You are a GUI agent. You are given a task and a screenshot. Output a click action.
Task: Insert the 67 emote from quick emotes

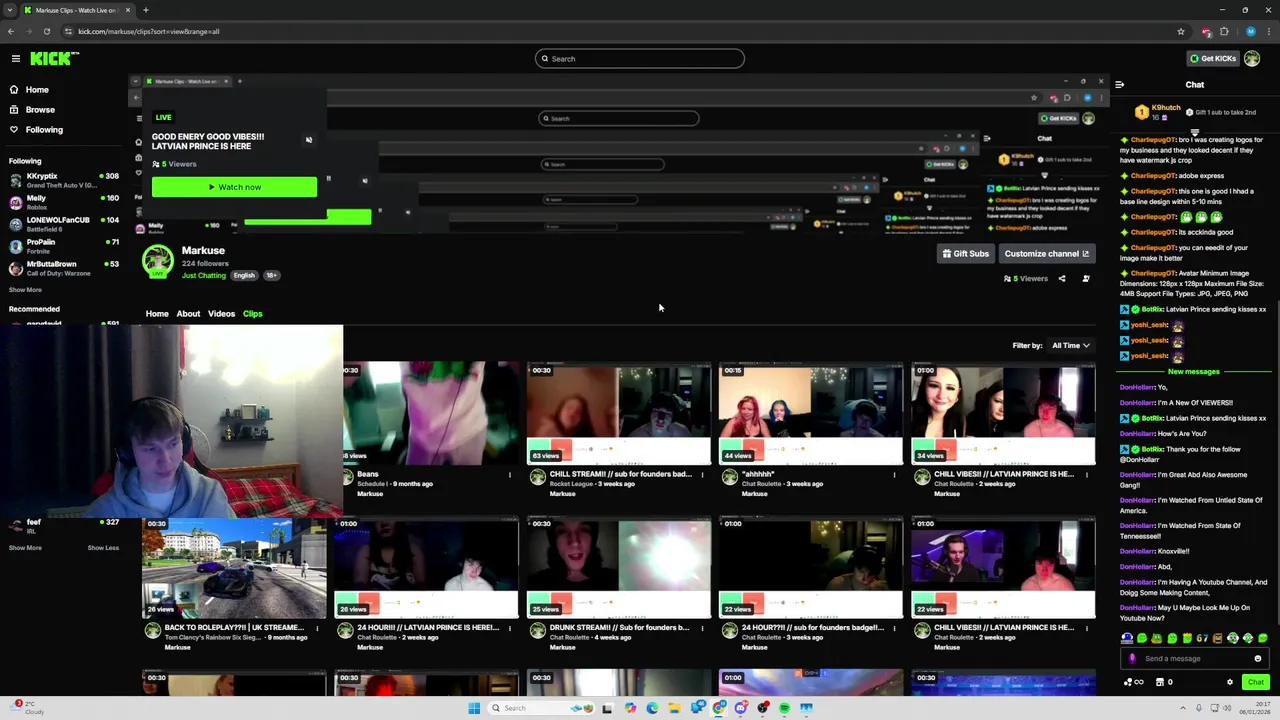[1203, 638]
